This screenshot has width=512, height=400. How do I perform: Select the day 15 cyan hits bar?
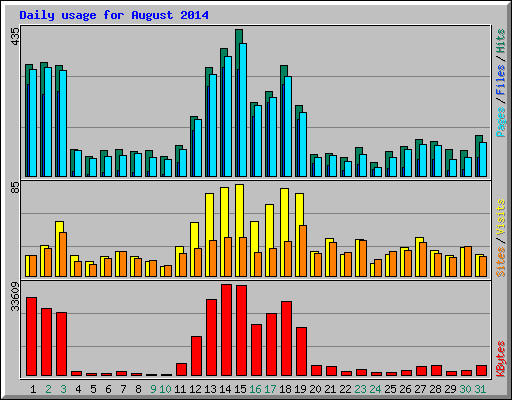tap(243, 110)
